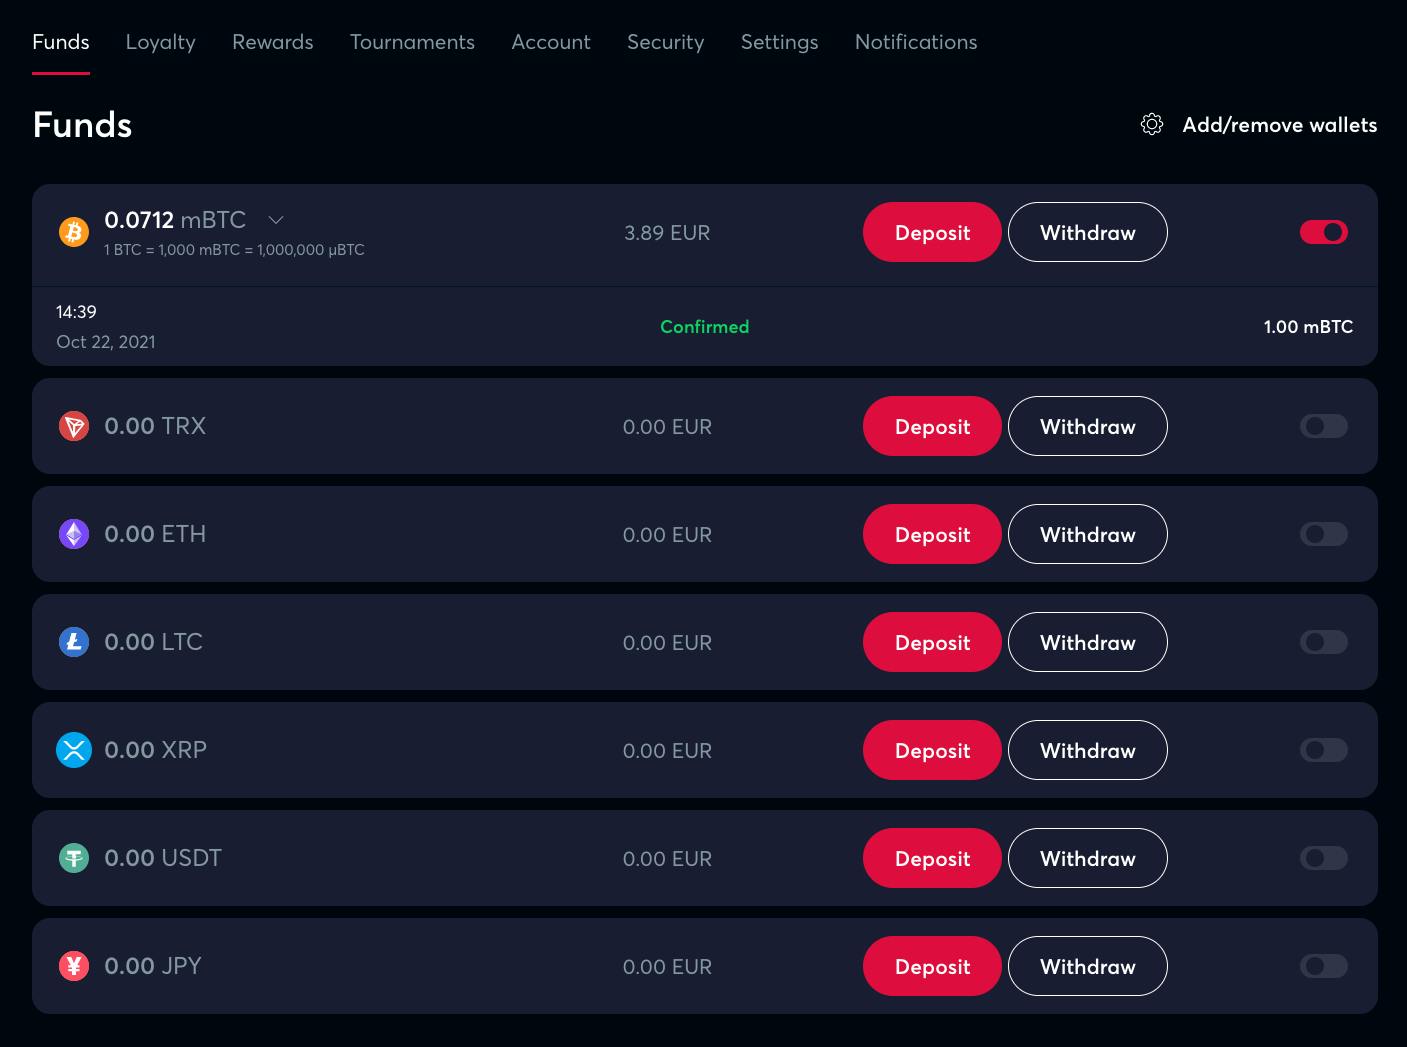Viewport: 1407px width, 1047px height.
Task: Click the gear icon beside Add/remove wallets
Action: point(1152,124)
